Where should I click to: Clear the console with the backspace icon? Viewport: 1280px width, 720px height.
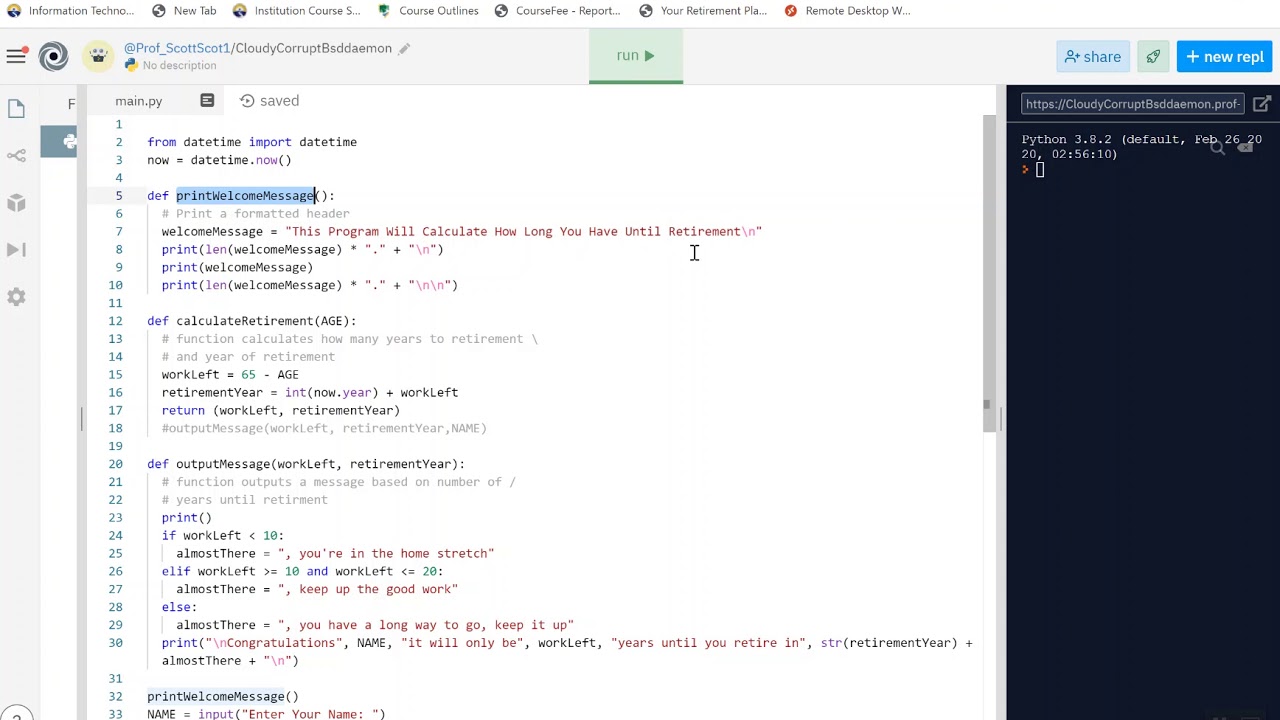1245,147
